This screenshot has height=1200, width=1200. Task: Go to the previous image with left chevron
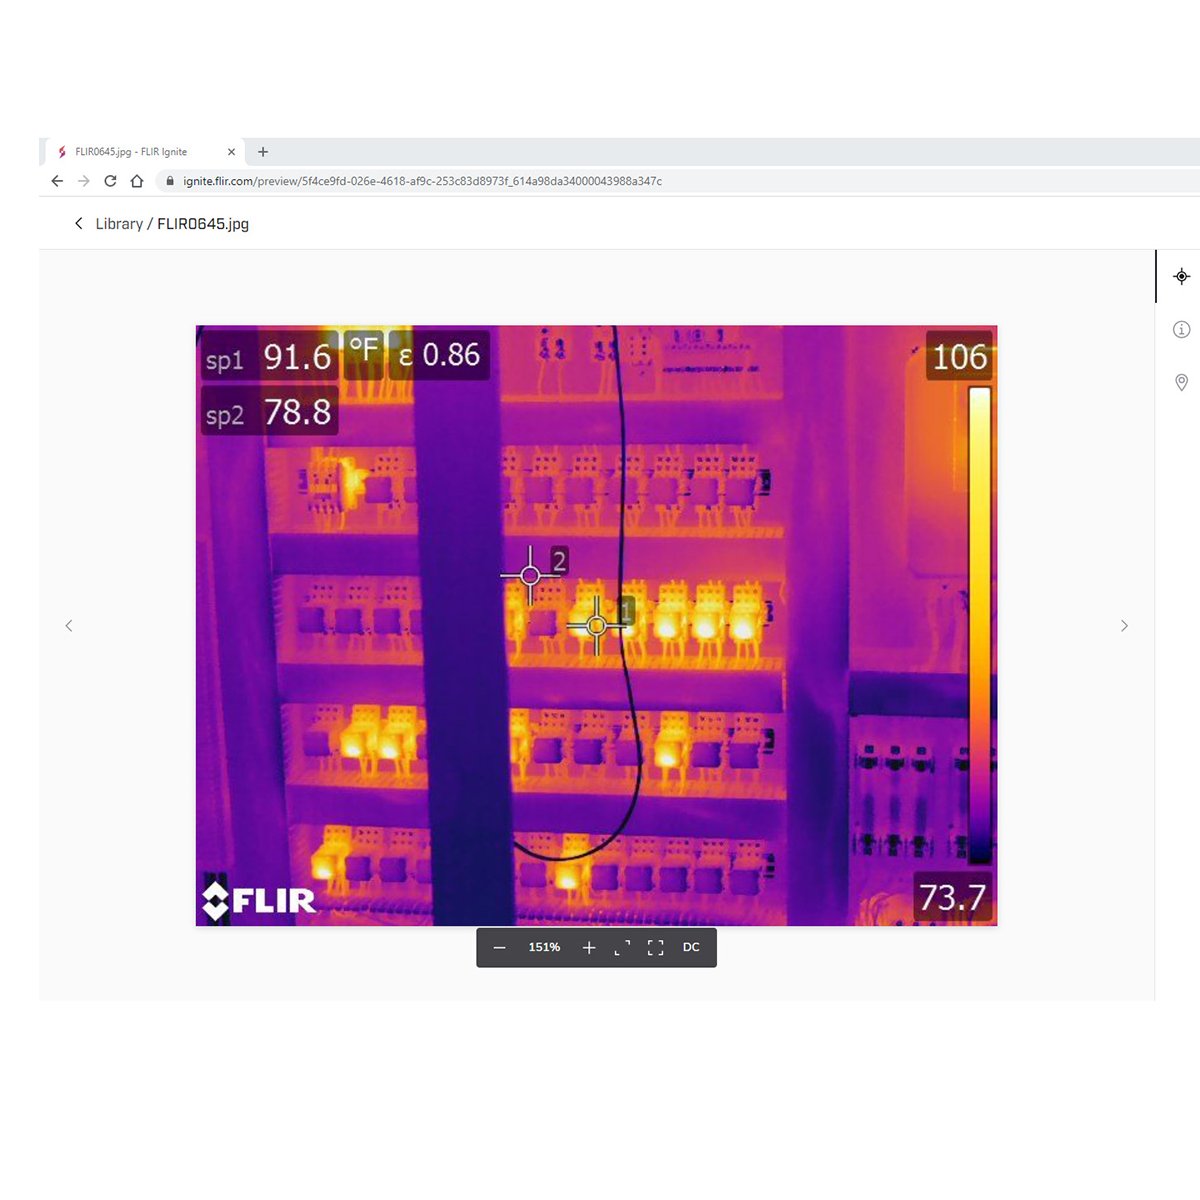pyautogui.click(x=69, y=626)
